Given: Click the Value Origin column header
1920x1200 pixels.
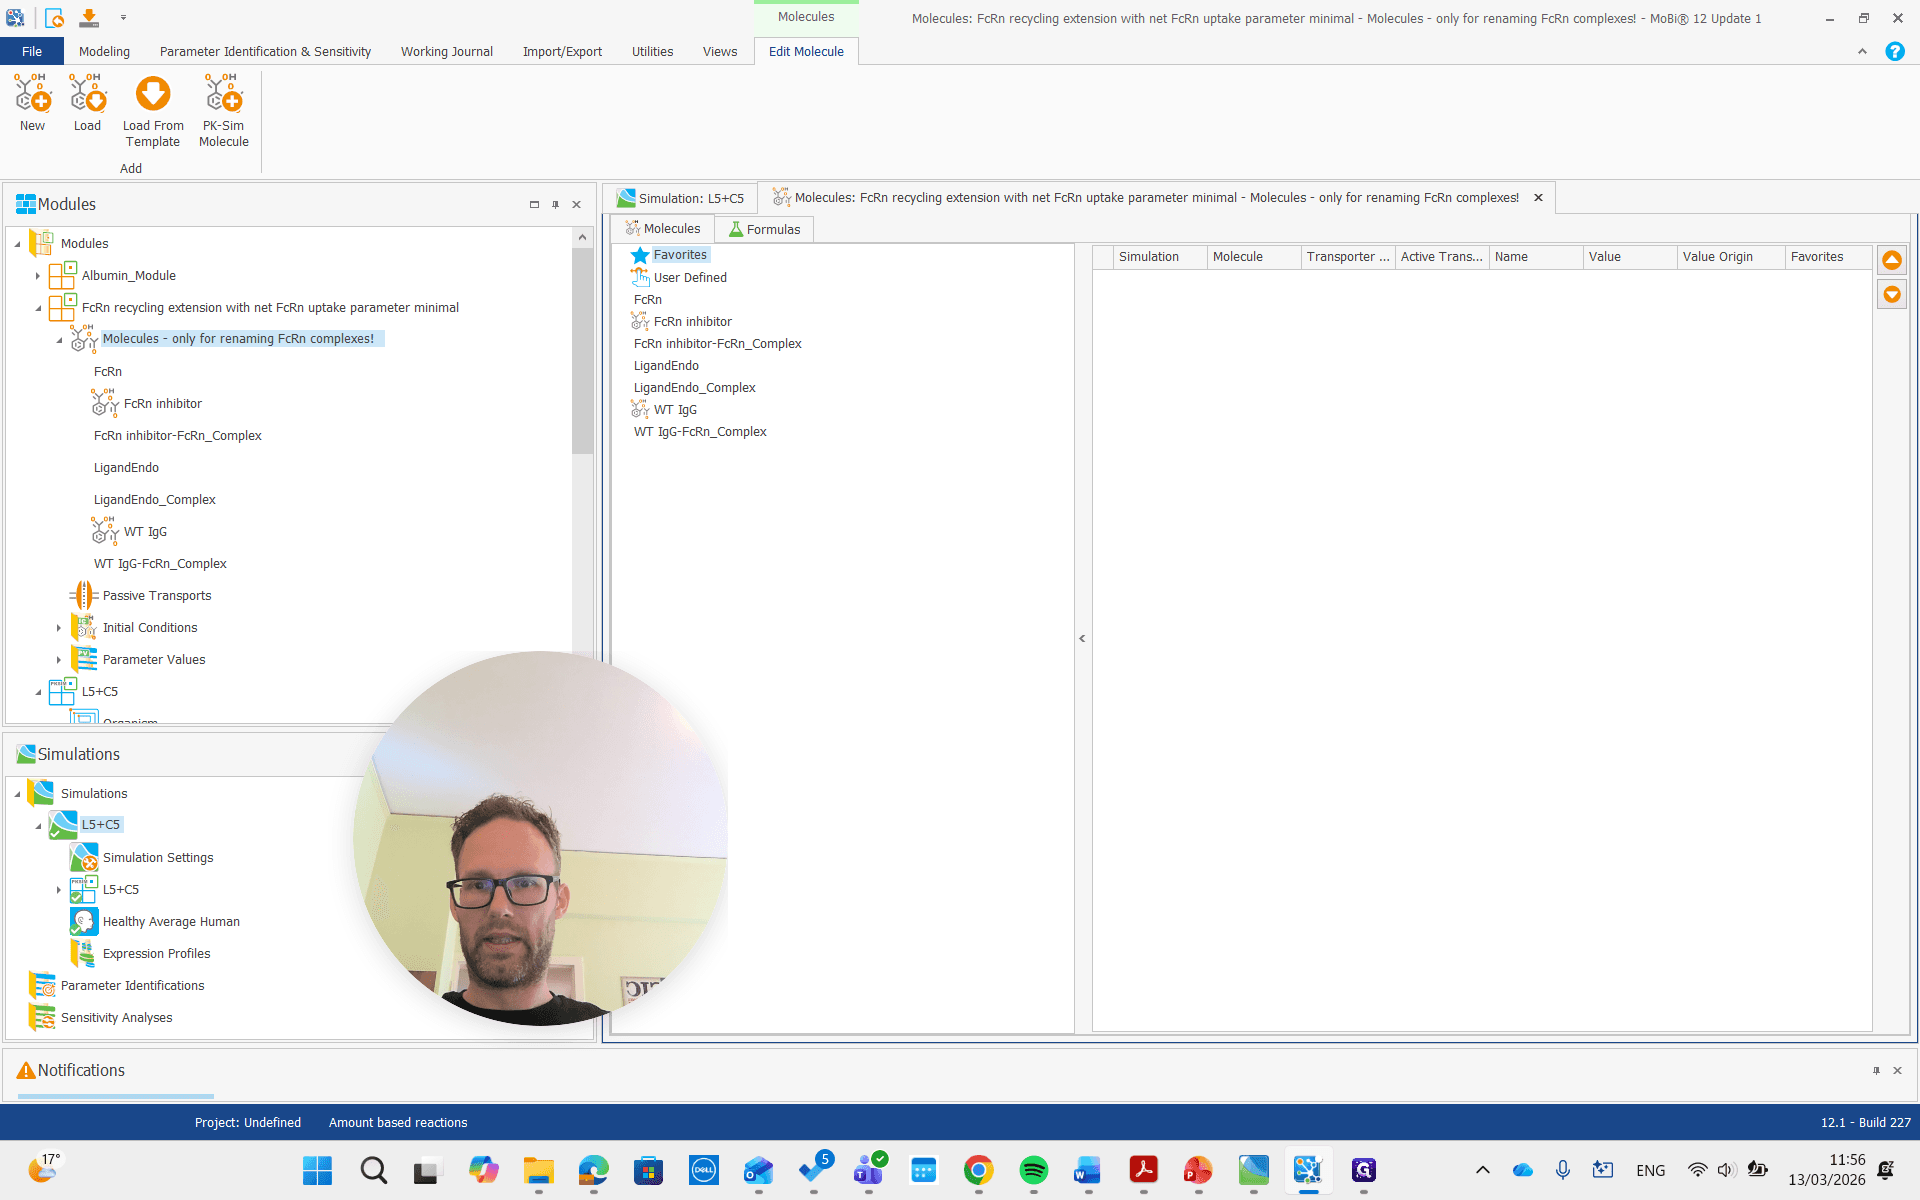Looking at the screenshot, I should pyautogui.click(x=1731, y=257).
